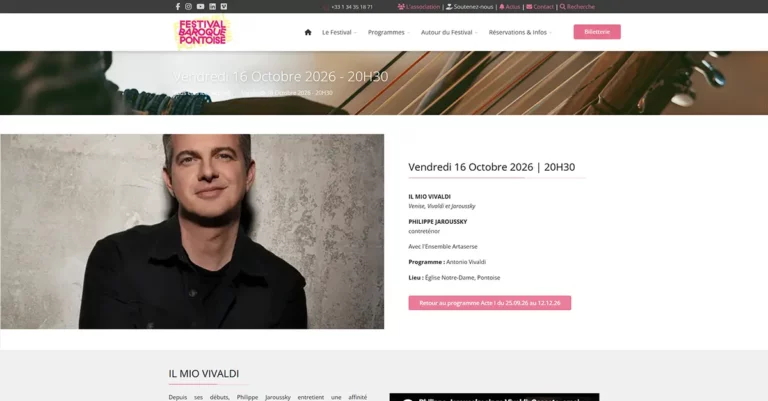Screen dimensions: 768x401
Task: Click the text Avec l'Ensemble Artaserse
Action: coord(443,247)
